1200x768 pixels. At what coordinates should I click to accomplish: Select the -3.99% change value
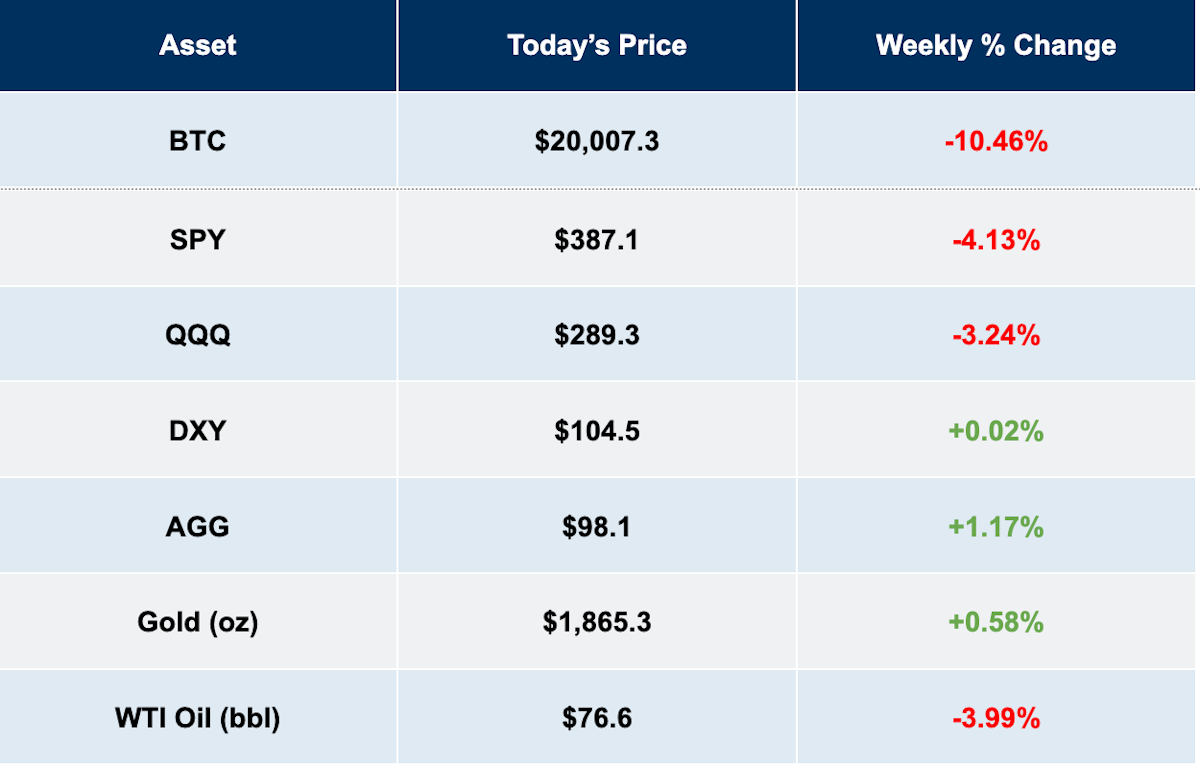[x=996, y=718]
